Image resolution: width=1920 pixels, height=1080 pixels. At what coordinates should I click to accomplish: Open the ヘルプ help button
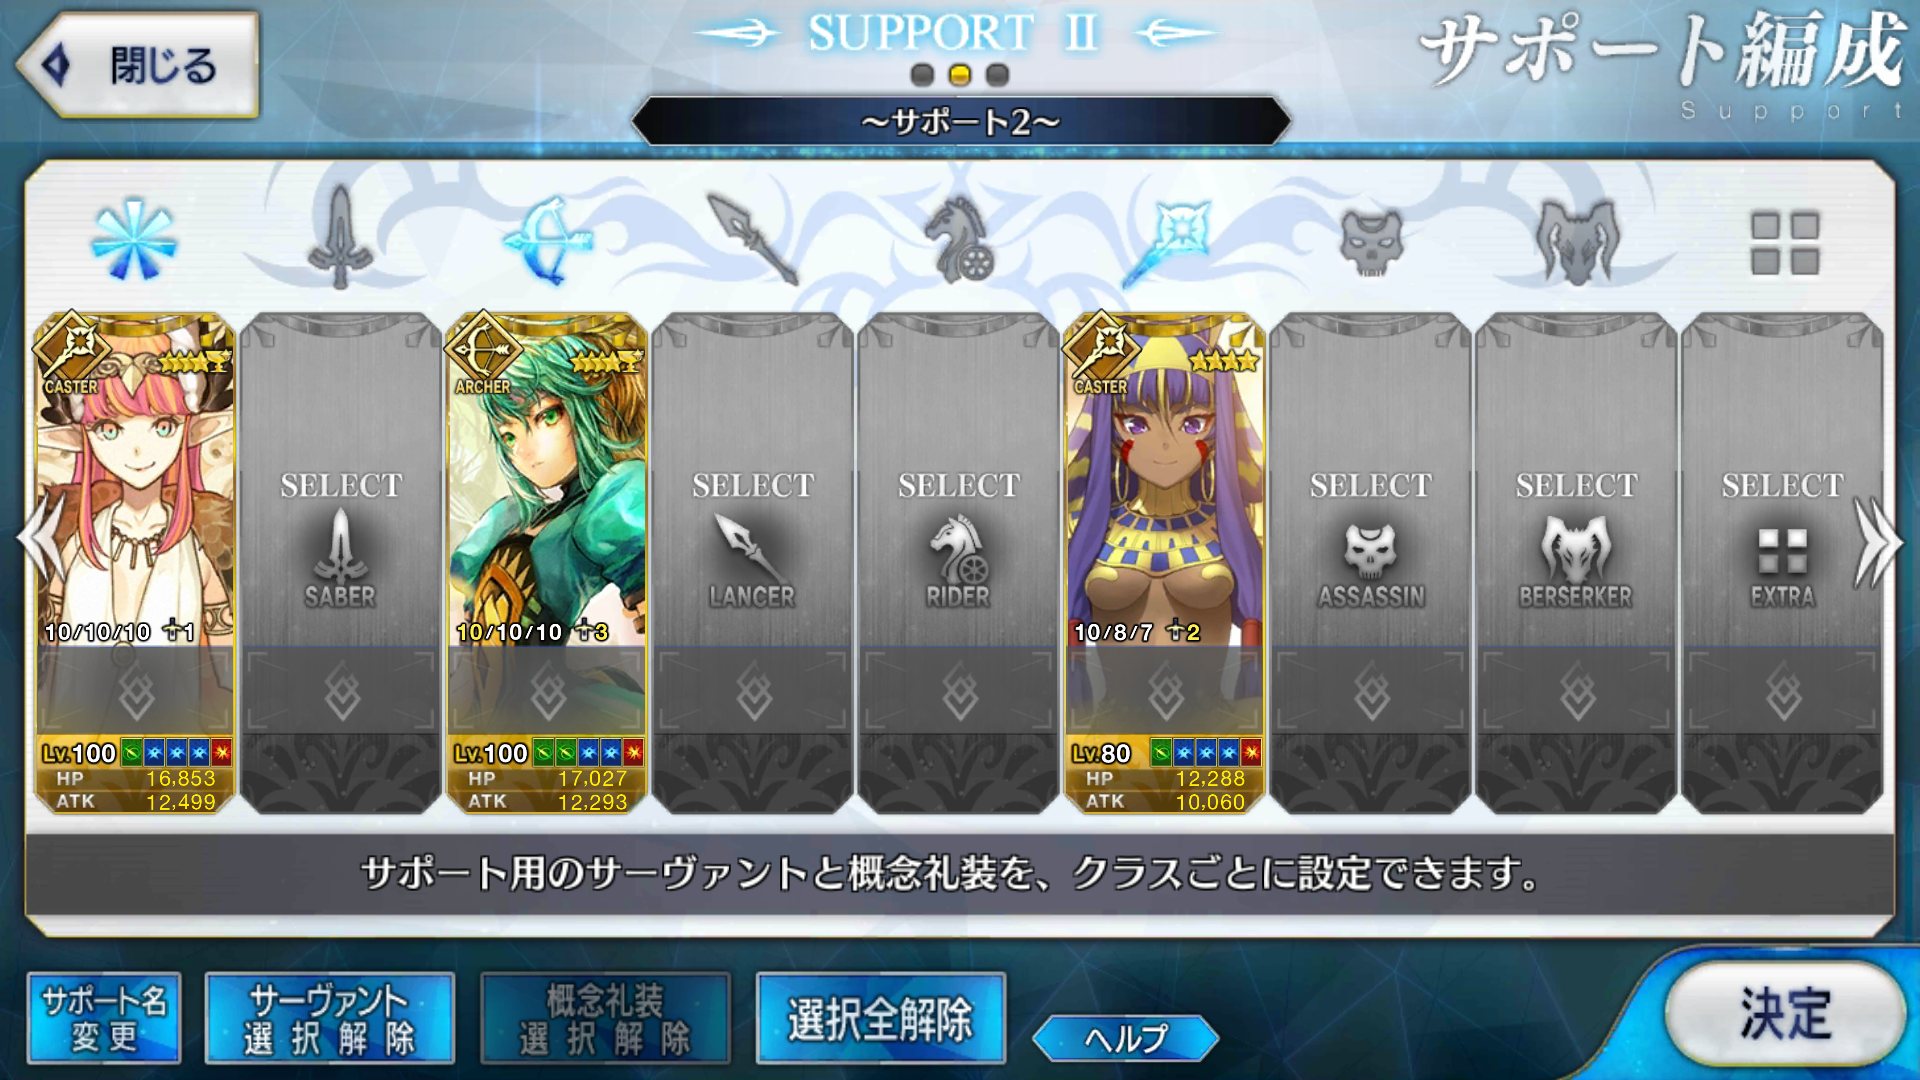point(1125,1039)
